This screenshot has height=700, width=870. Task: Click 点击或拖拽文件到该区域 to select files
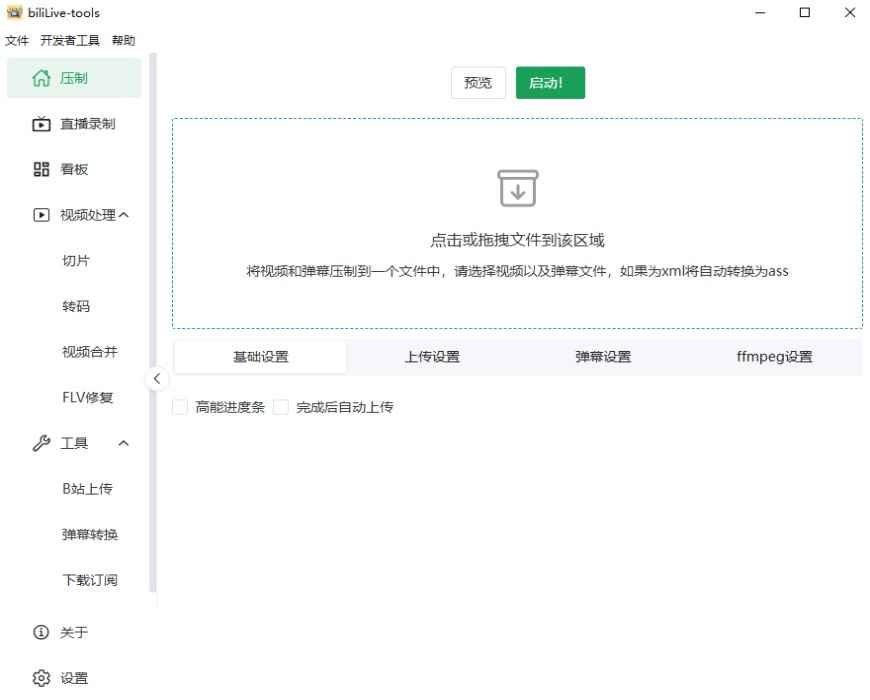(x=517, y=240)
